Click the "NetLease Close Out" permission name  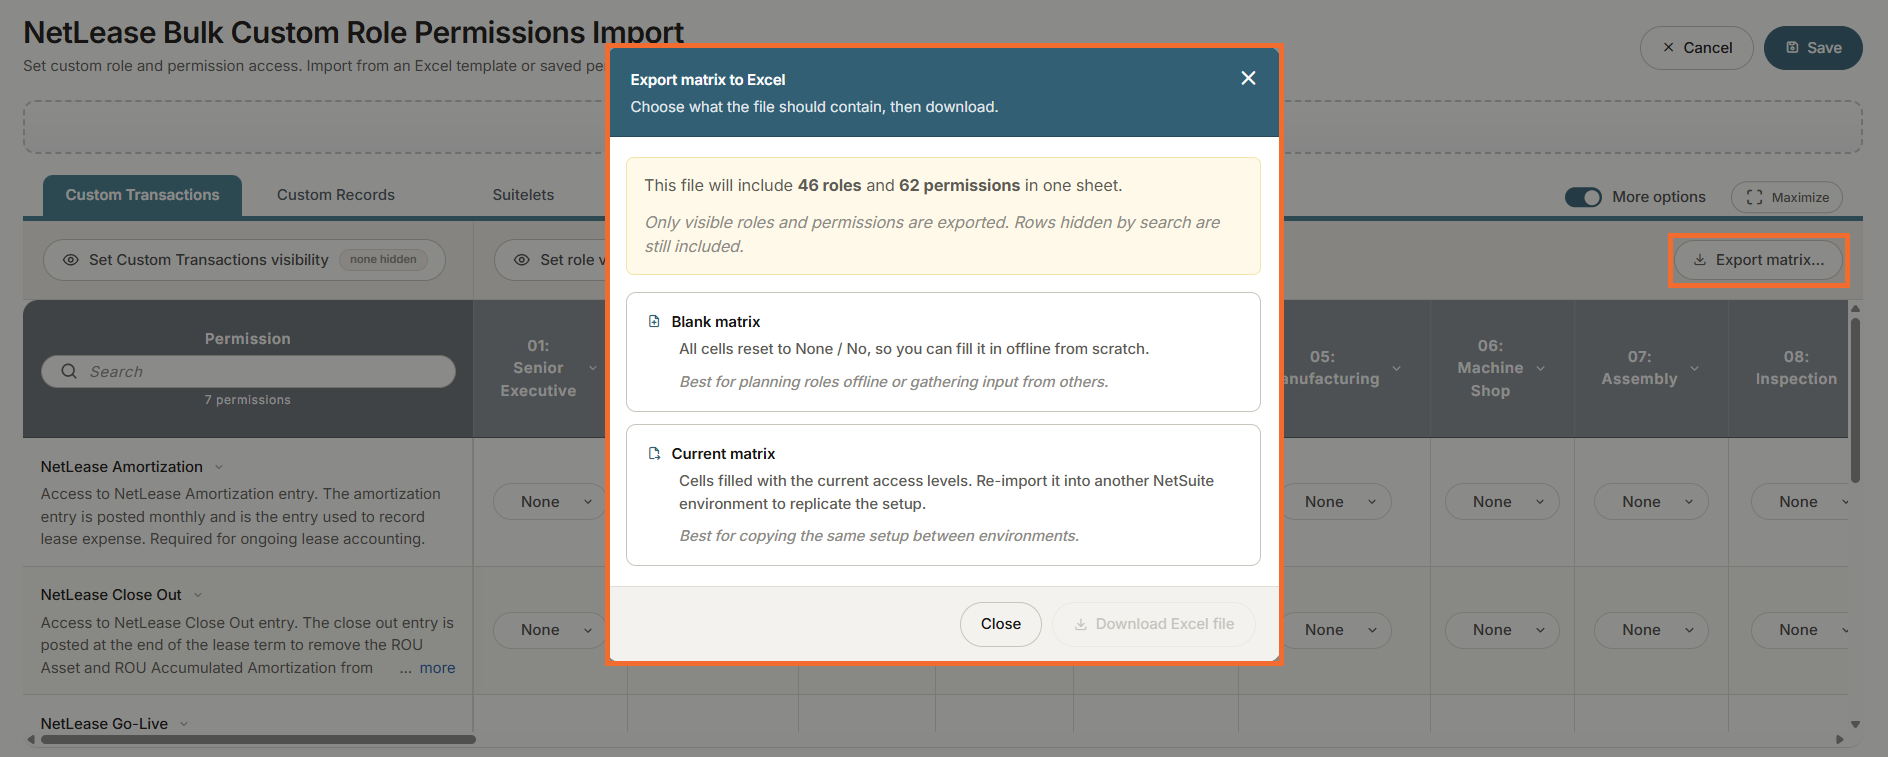(111, 595)
